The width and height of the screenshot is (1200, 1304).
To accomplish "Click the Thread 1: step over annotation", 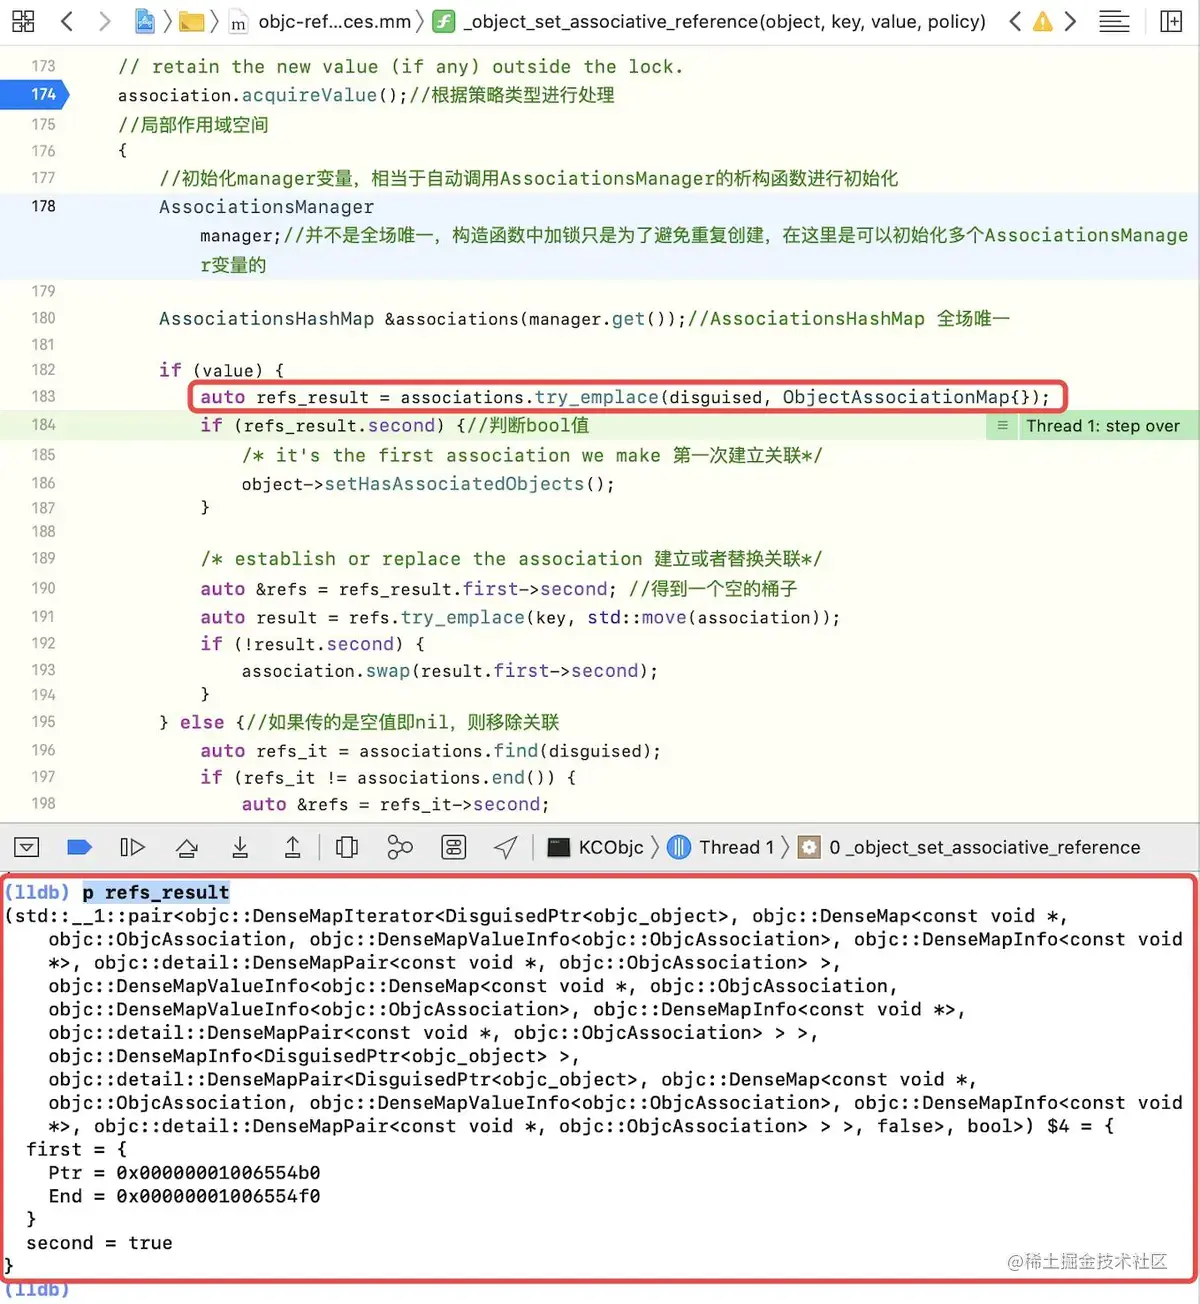I will point(1102,426).
